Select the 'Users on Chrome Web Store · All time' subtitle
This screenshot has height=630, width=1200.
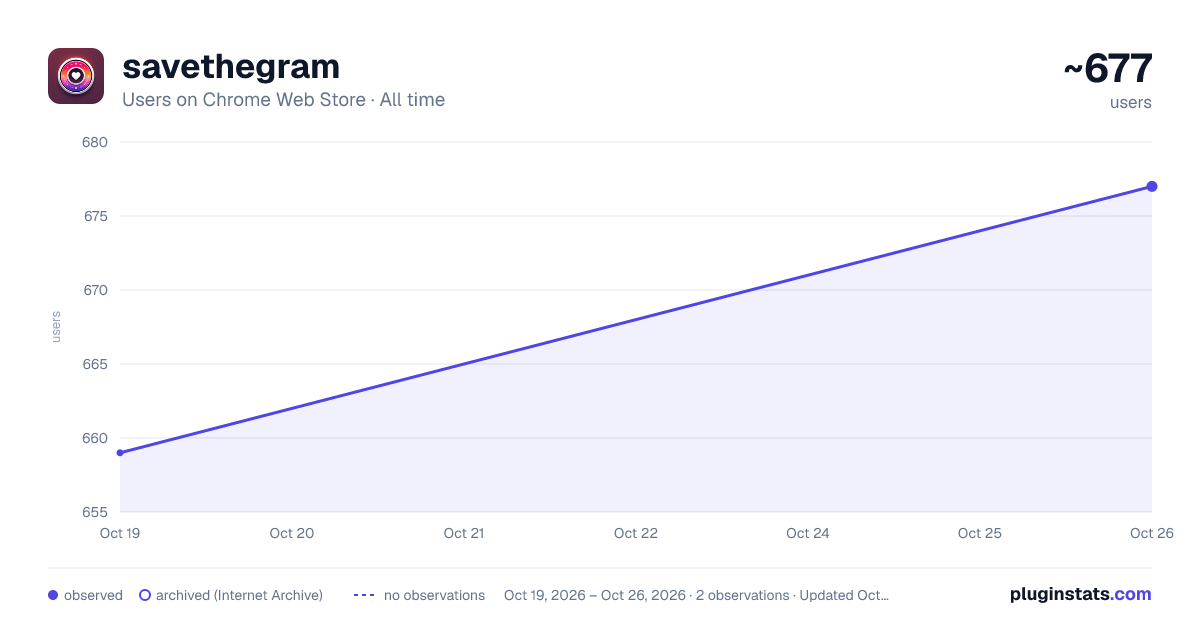[x=283, y=100]
